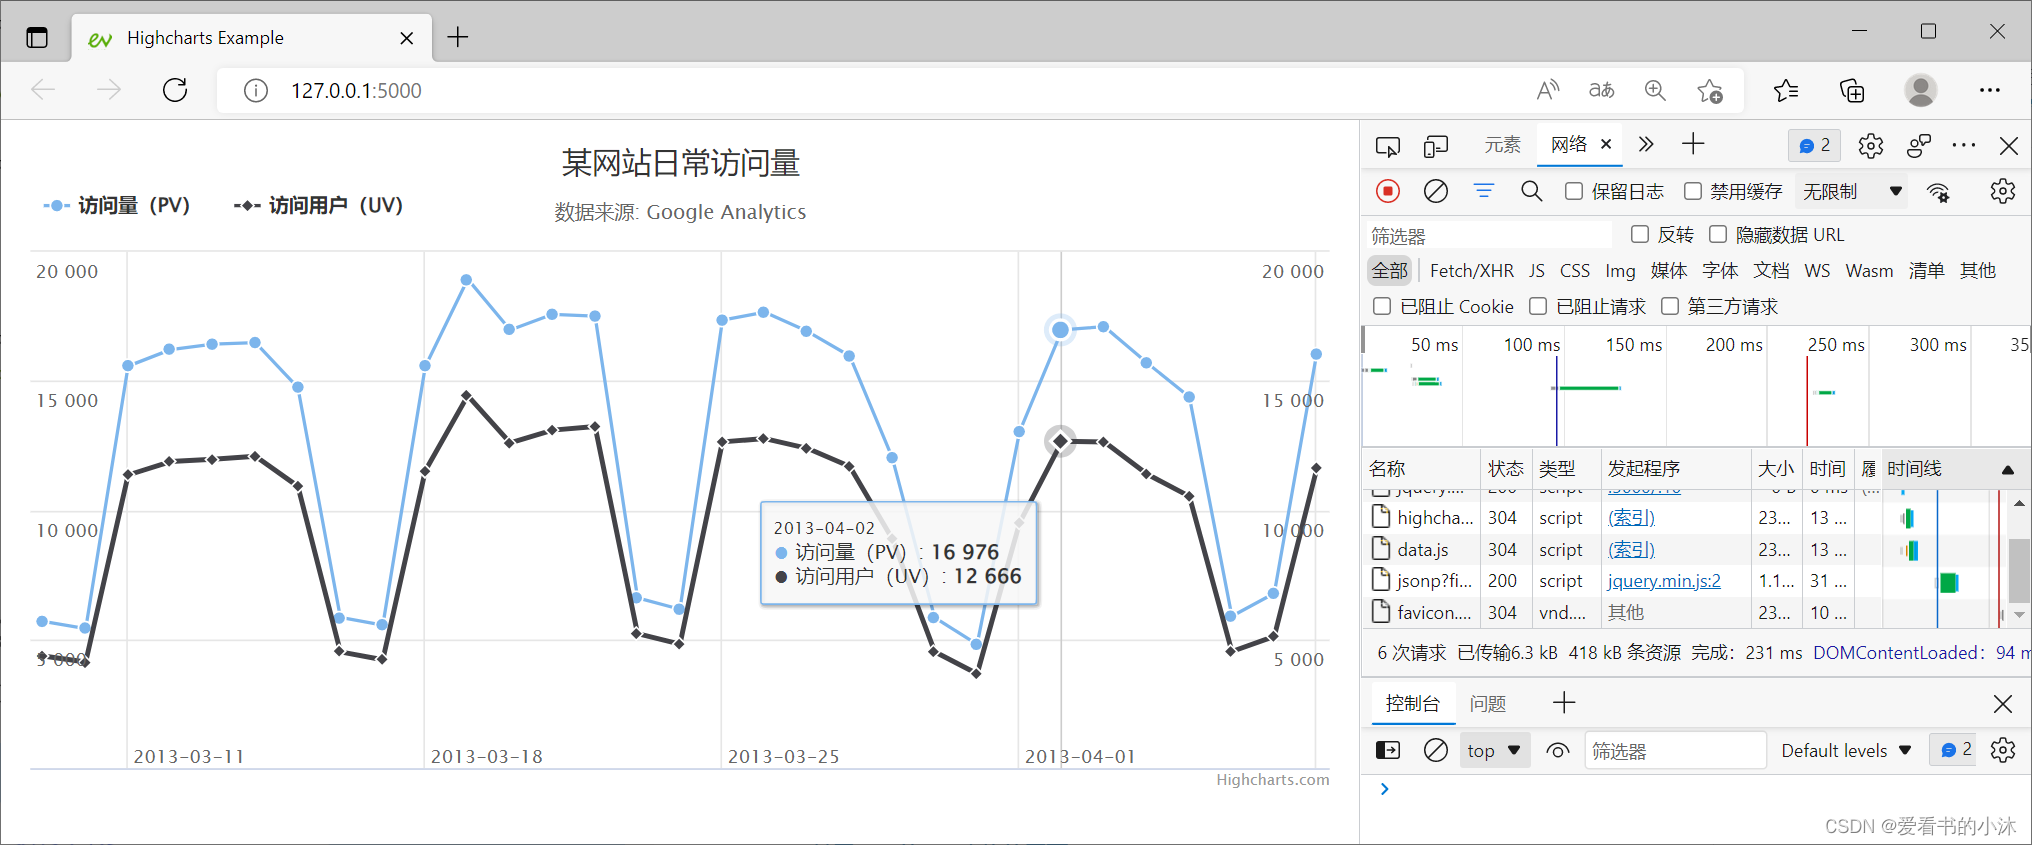
Task: Enable the 禁用缓存 checkbox
Action: 1693,191
